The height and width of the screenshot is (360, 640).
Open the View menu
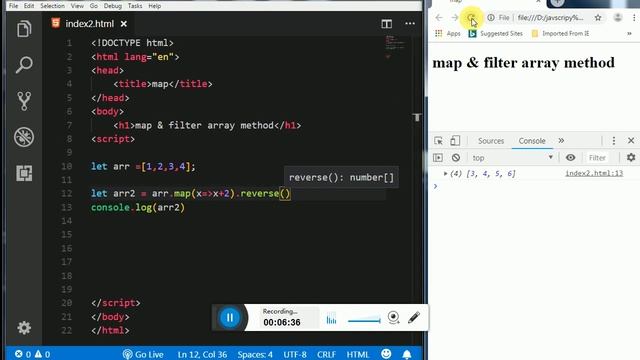pos(77,6)
